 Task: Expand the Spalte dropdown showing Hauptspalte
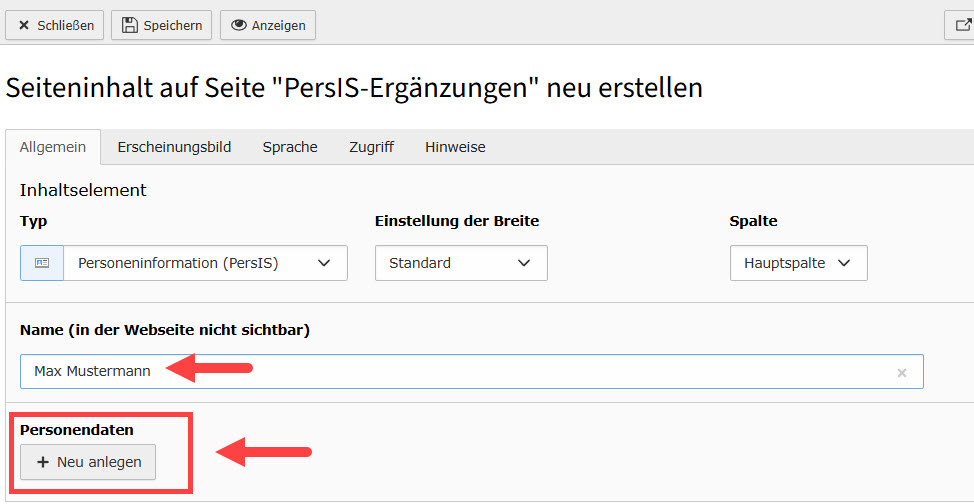[x=798, y=263]
